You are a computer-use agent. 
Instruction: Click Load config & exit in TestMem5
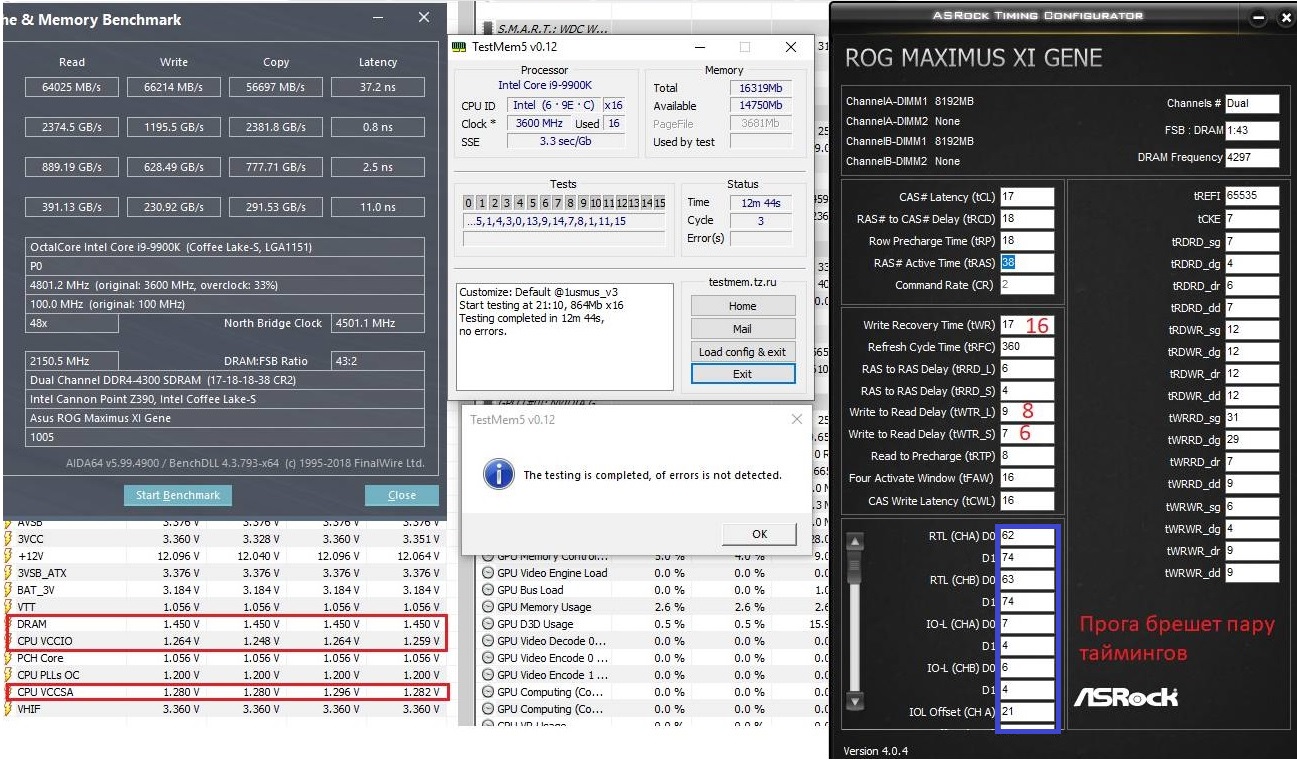pos(742,351)
